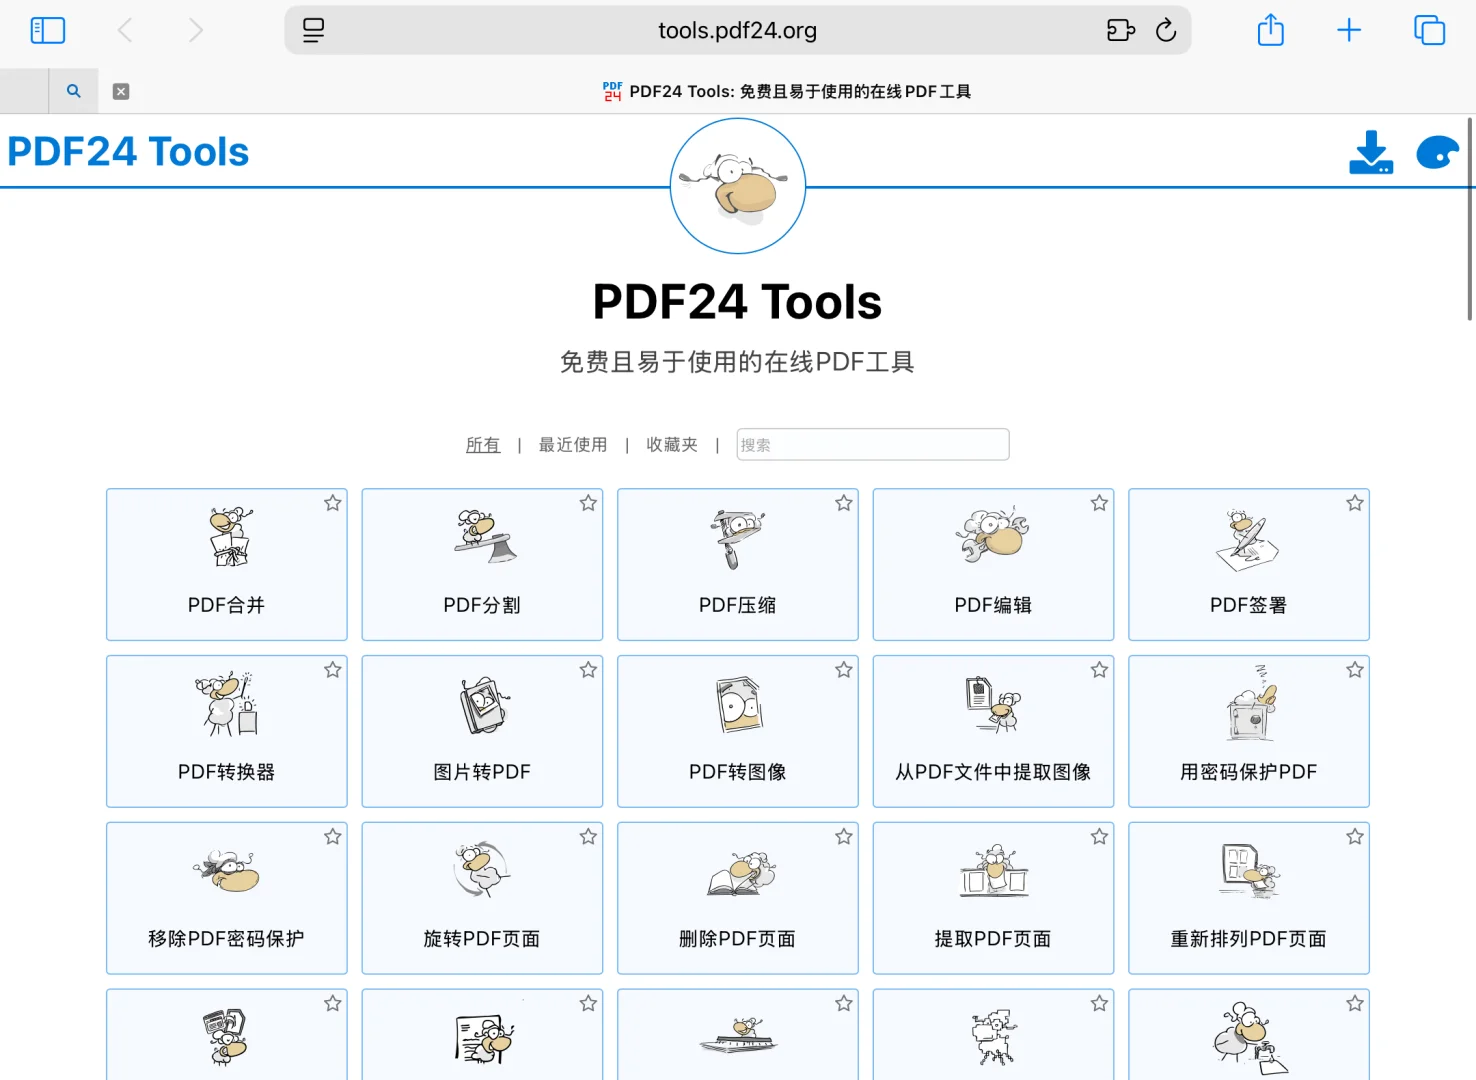Favorite the PDF编辑 card with star

[1099, 503]
